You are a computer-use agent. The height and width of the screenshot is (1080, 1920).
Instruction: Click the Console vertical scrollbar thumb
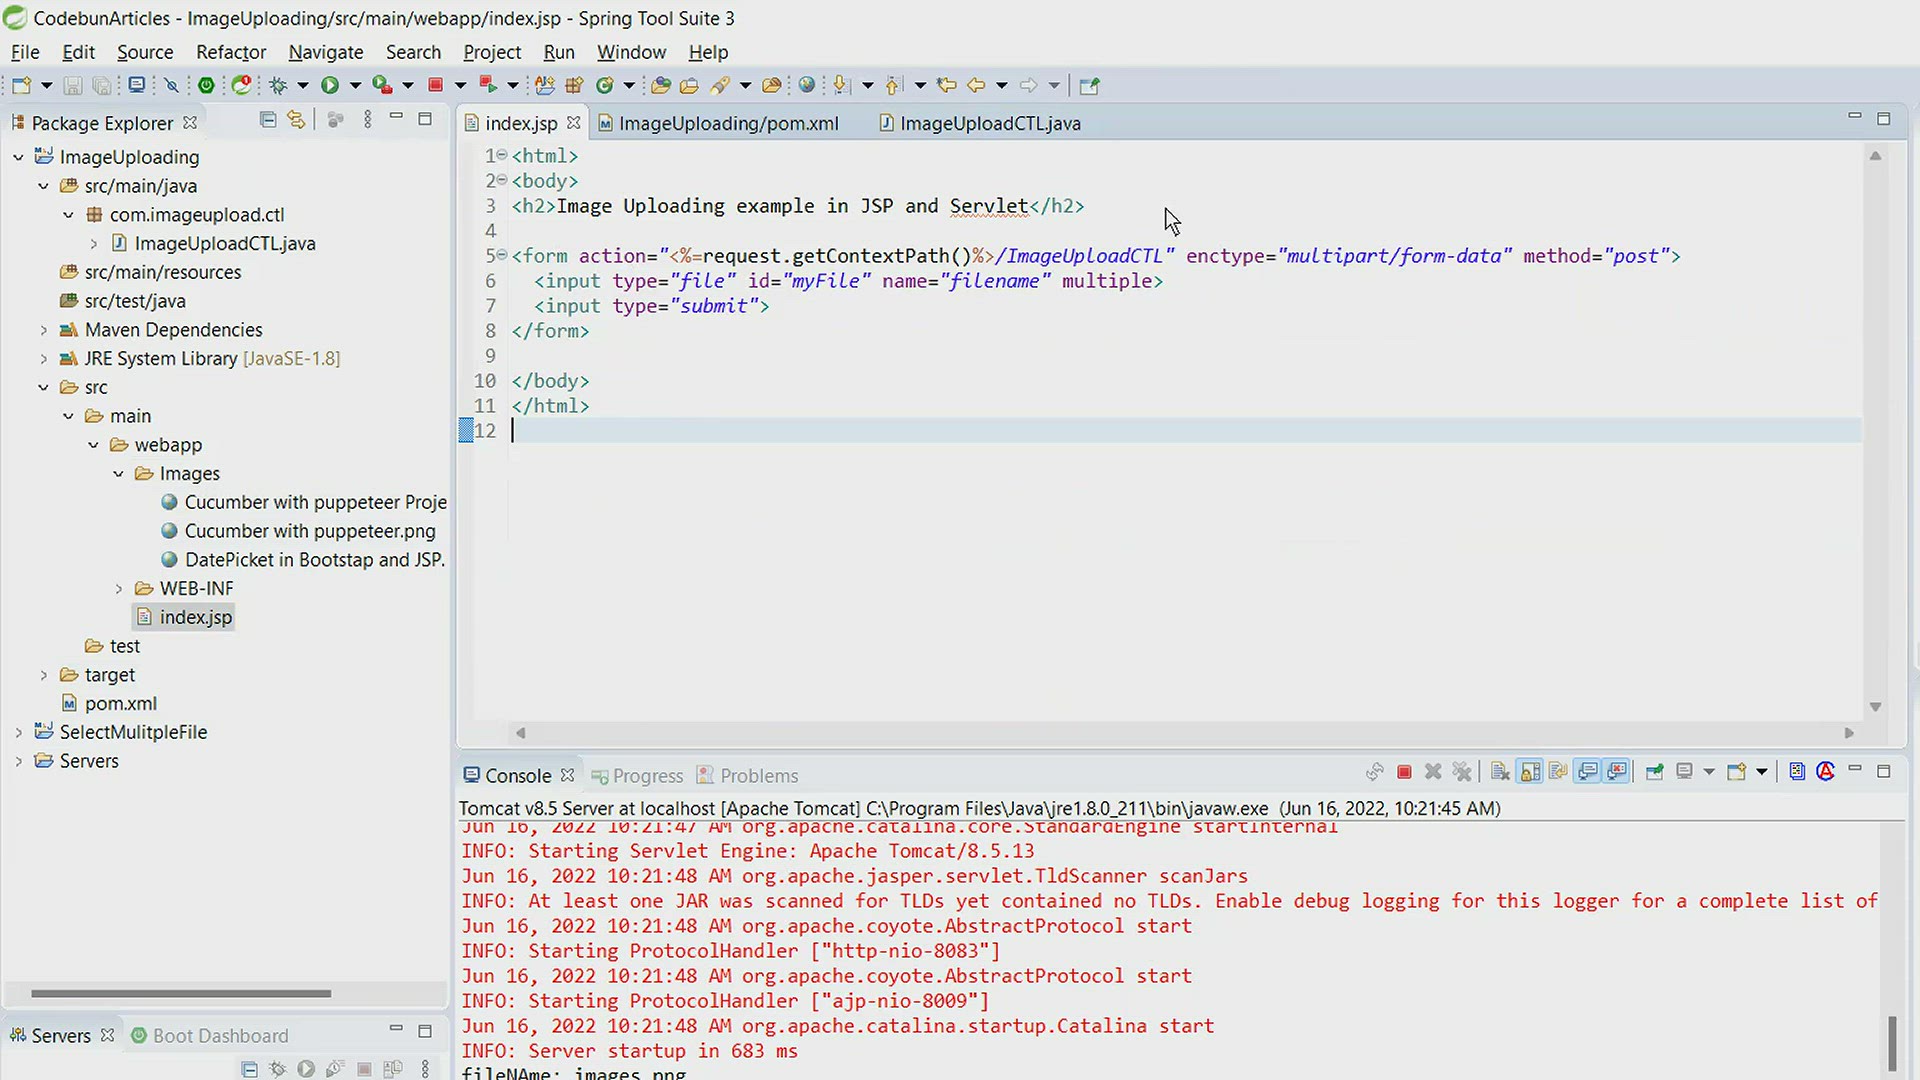(1892, 1044)
